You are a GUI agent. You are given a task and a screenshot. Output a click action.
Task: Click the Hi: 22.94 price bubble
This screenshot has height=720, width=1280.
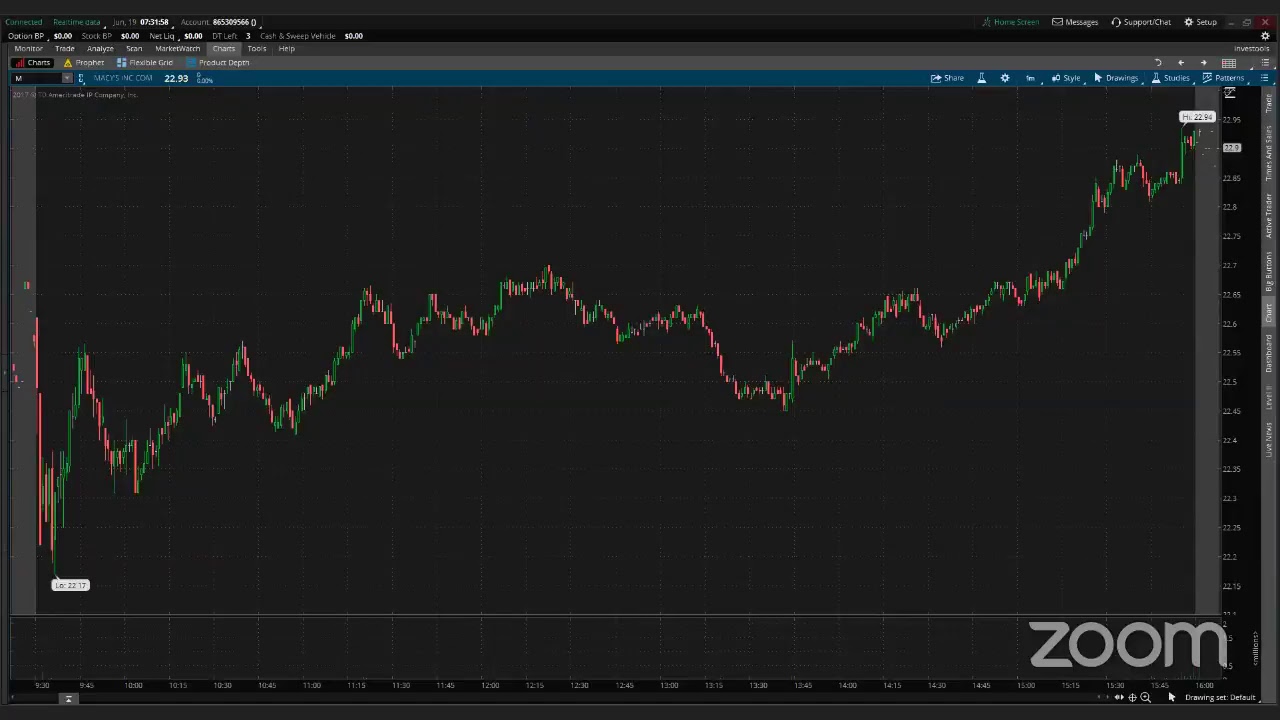pyautogui.click(x=1197, y=117)
